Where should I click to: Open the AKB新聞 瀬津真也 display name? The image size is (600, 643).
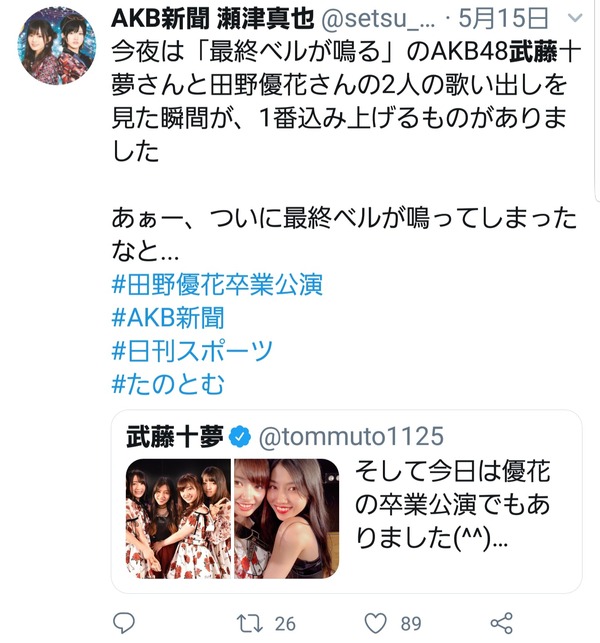click(212, 18)
